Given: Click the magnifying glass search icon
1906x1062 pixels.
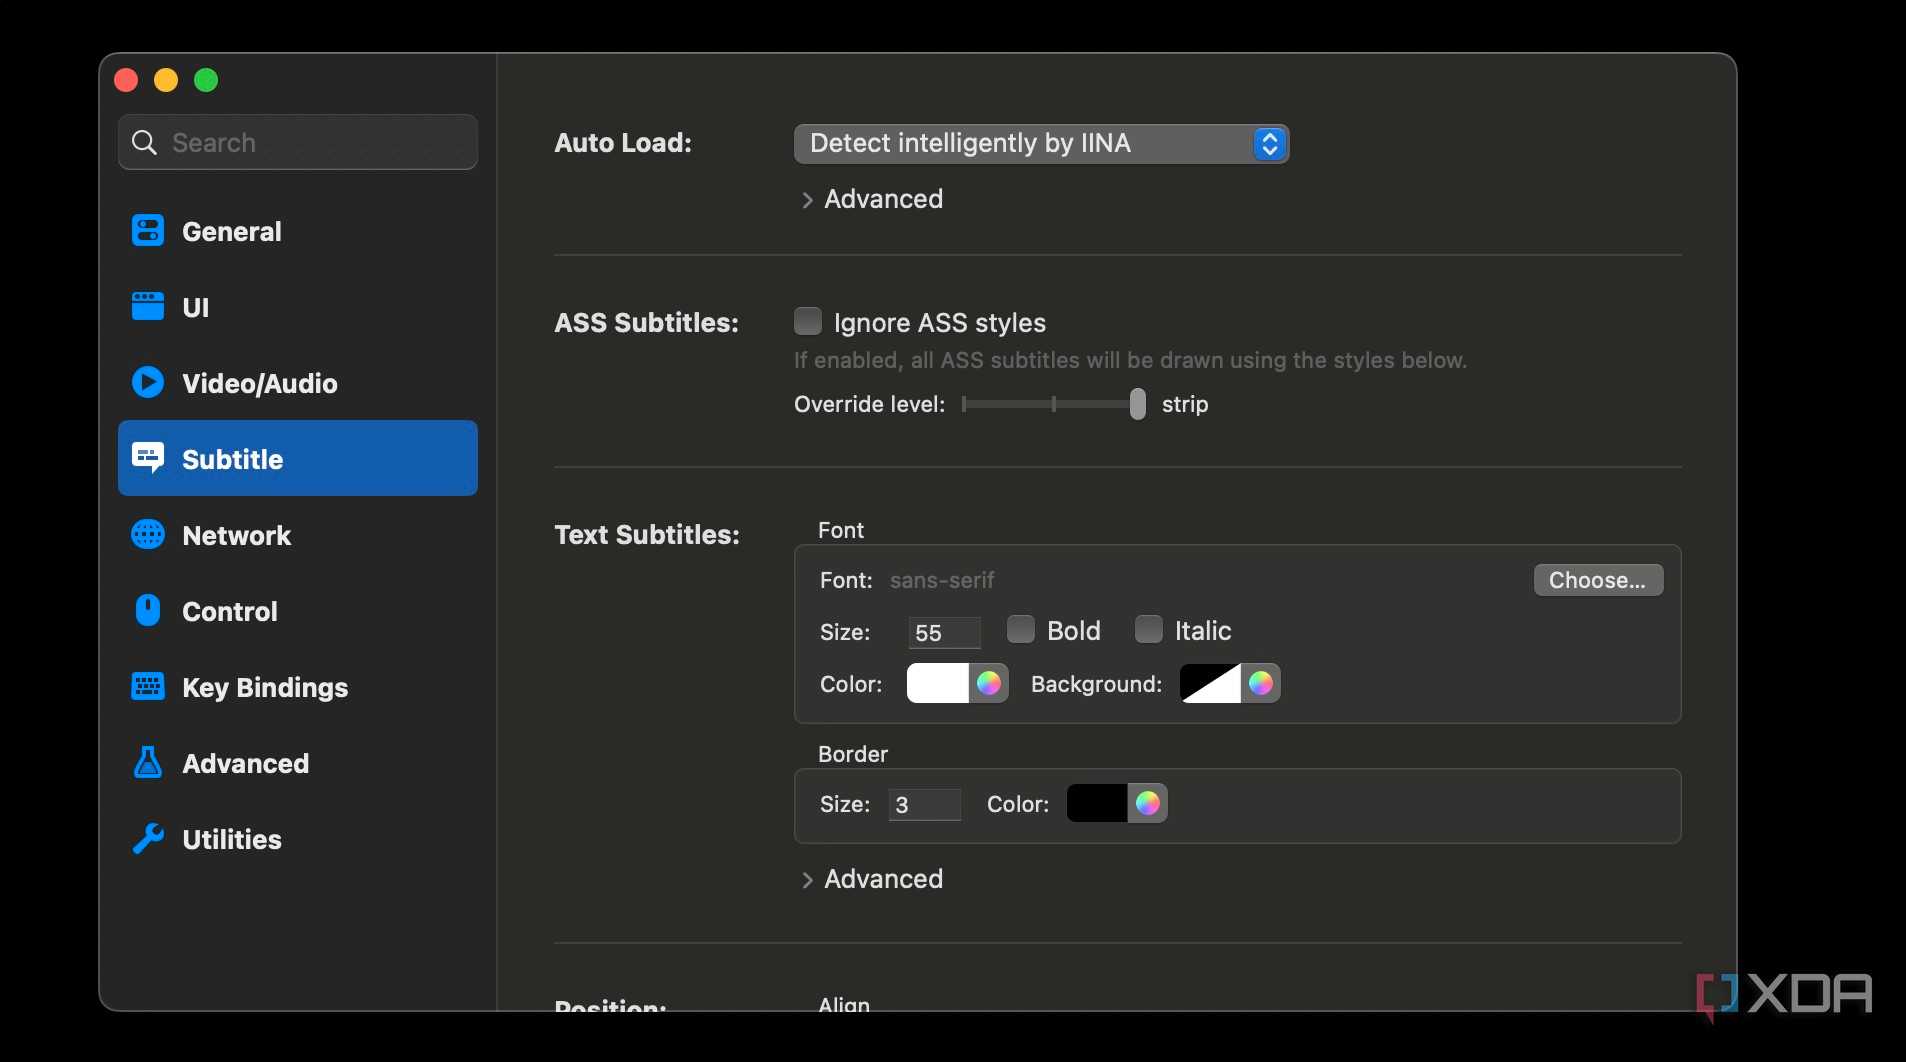Looking at the screenshot, I should point(145,143).
